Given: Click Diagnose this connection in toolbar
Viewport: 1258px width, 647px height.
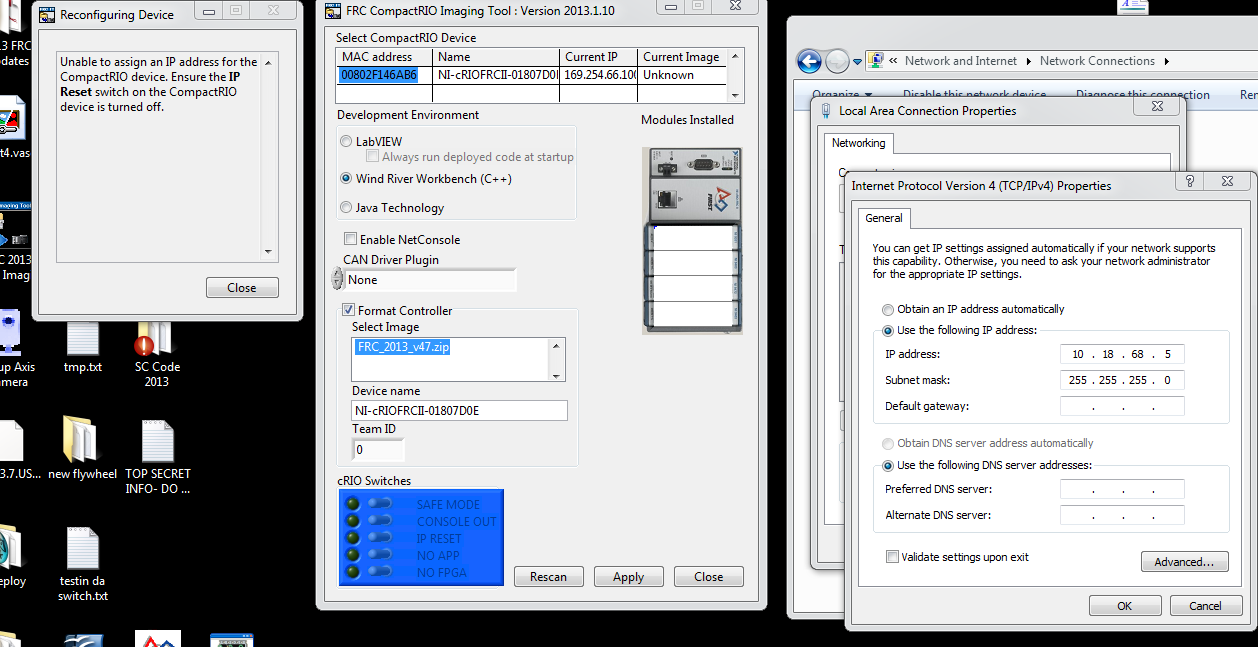Looking at the screenshot, I should coord(1142,95).
